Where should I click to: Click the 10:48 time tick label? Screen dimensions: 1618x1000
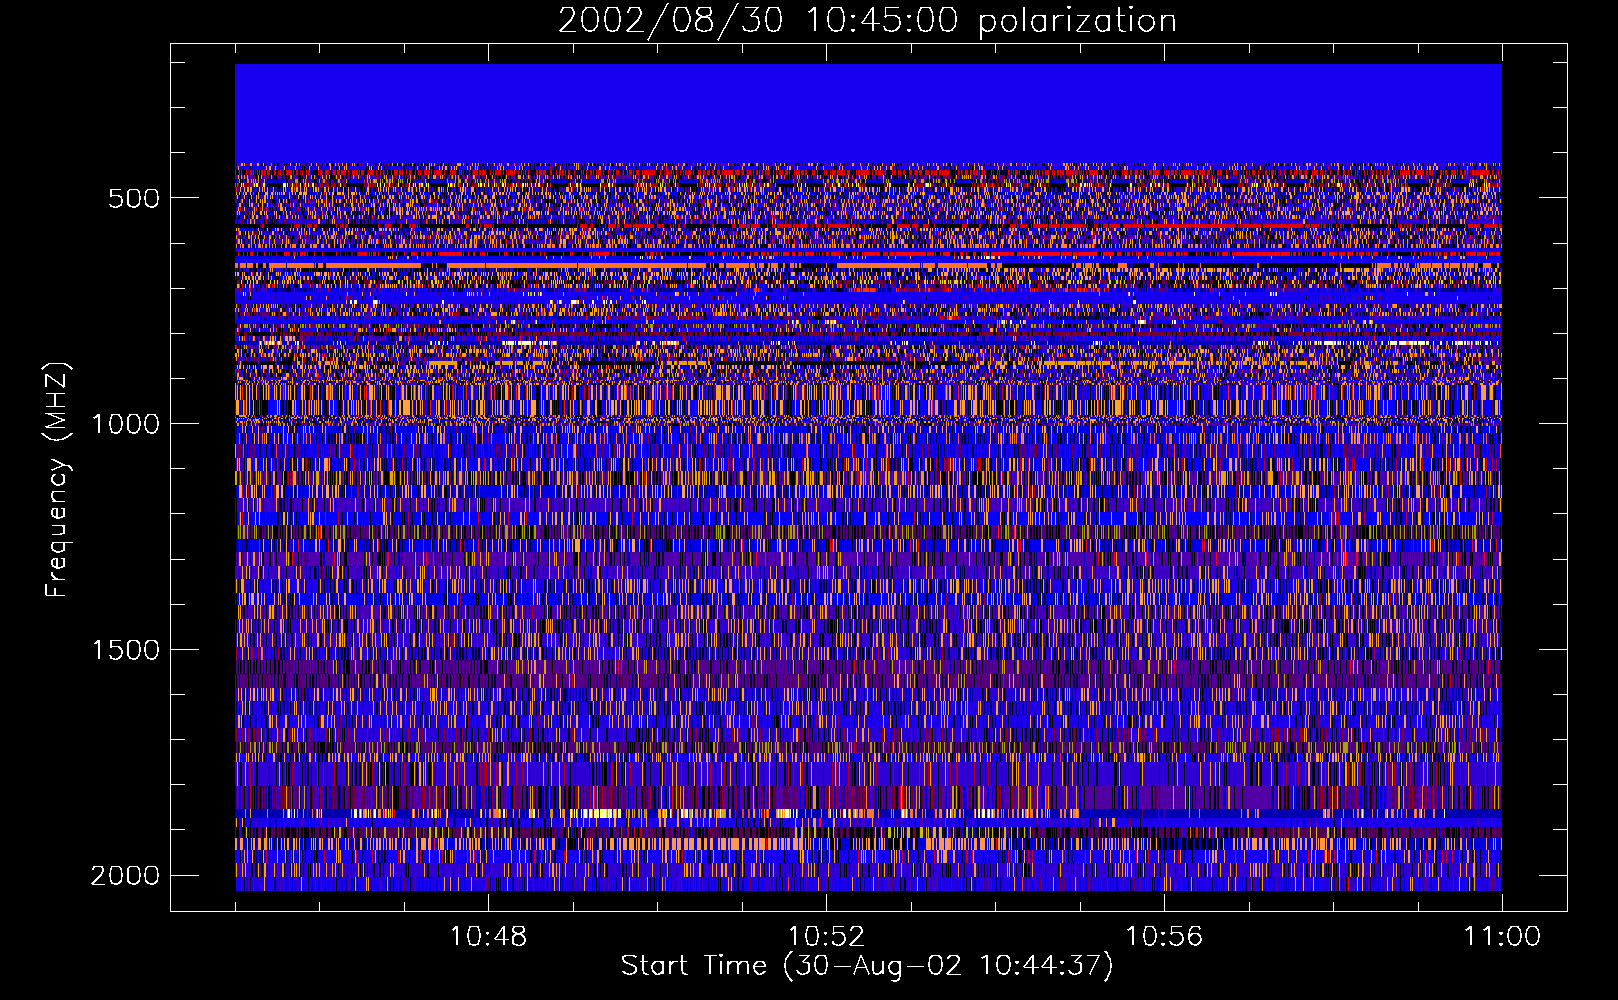488,937
